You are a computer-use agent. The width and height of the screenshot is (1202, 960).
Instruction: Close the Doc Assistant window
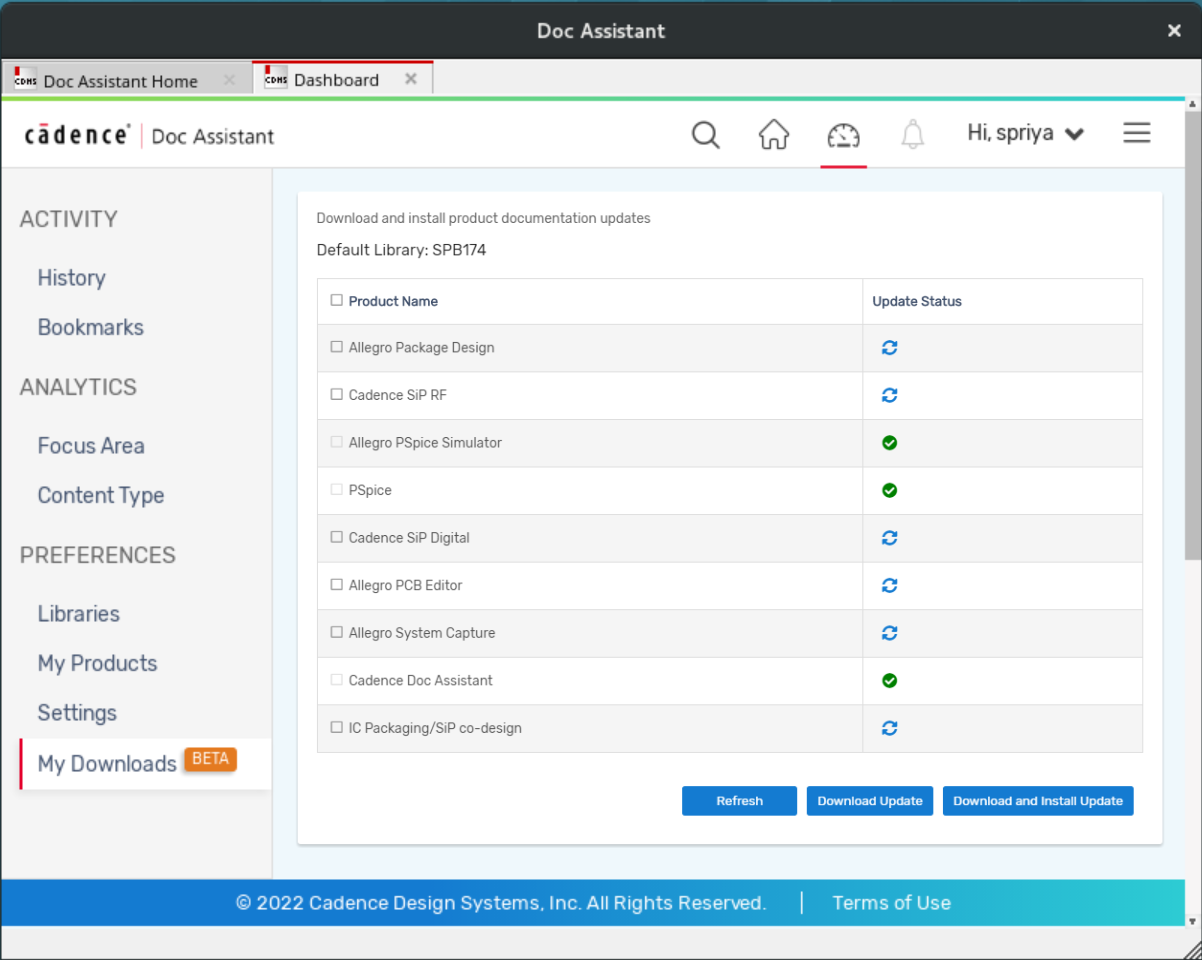1174,31
